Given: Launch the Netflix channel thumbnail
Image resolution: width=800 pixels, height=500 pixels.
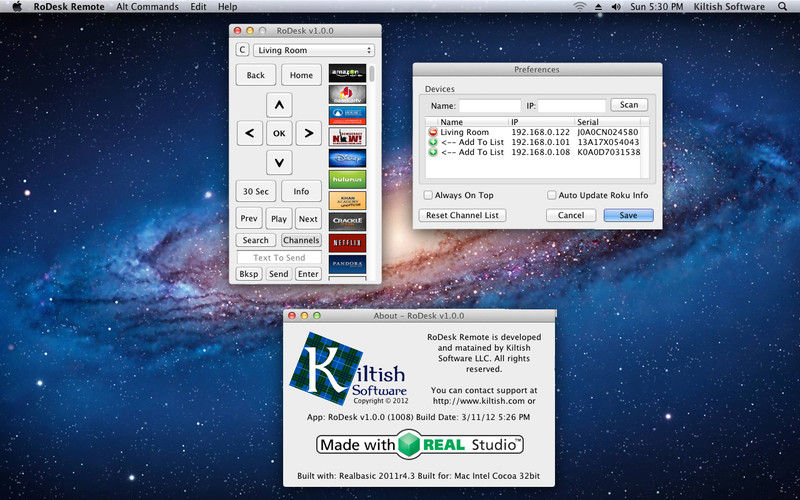Looking at the screenshot, I should (347, 243).
